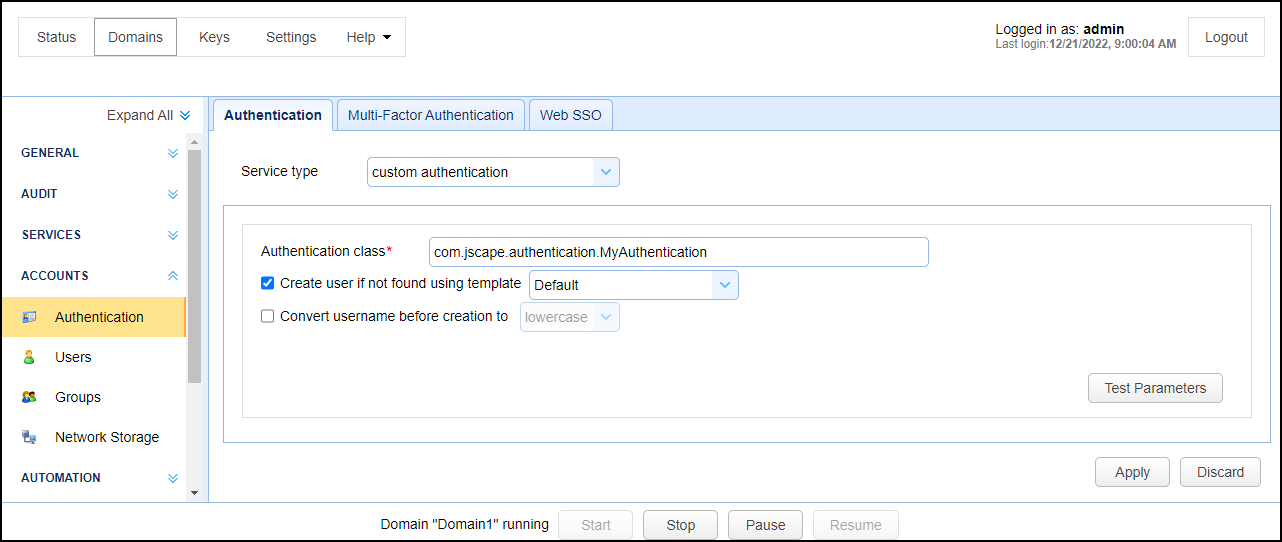1282x542 pixels.
Task: Open the Keys menu
Action: click(214, 37)
